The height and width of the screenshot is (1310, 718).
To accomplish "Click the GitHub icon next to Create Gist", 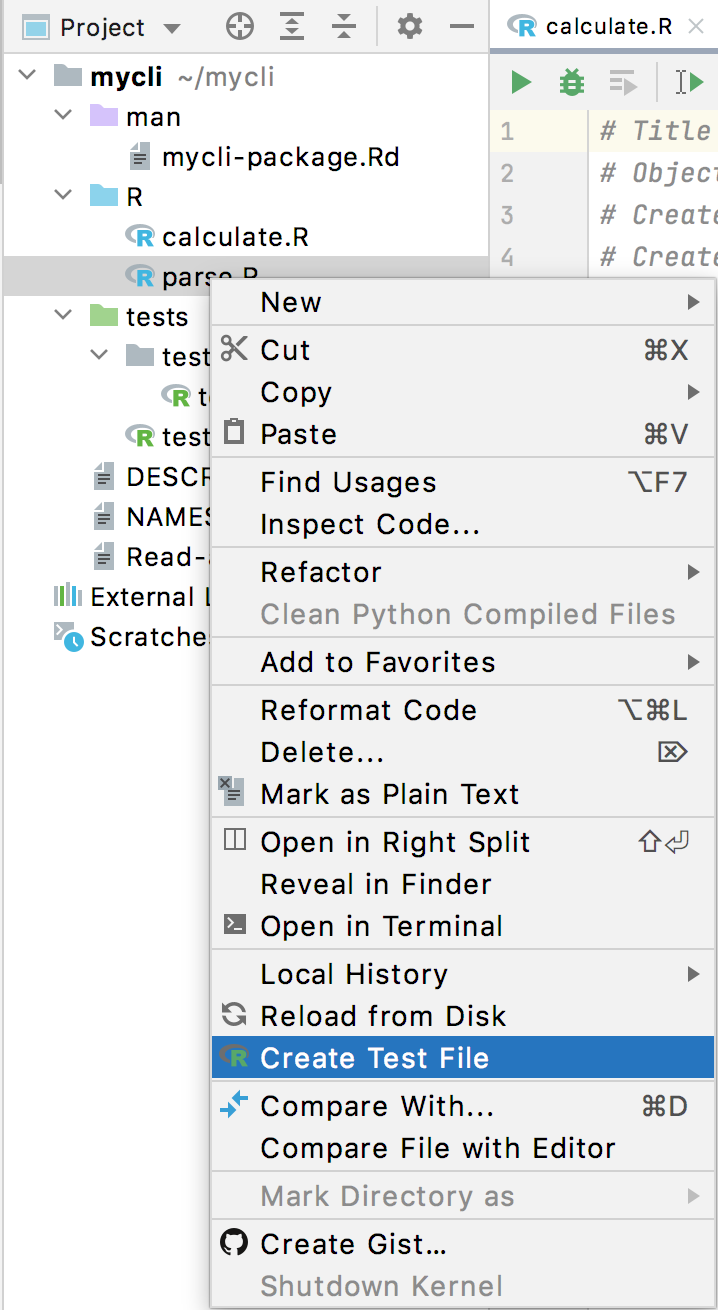I will click(232, 1244).
